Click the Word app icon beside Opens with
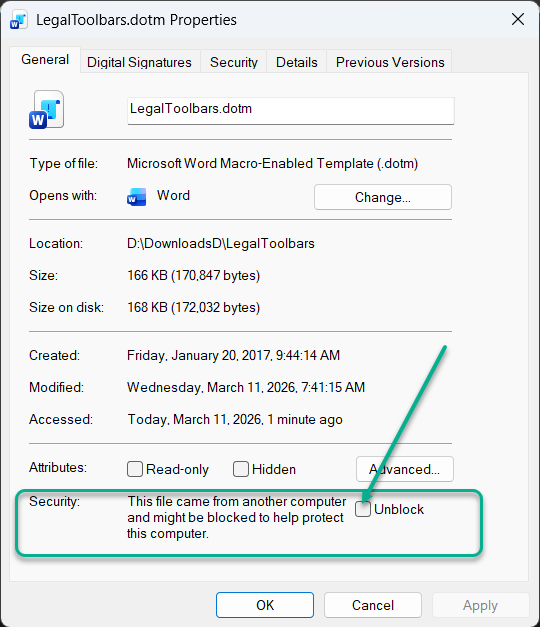This screenshot has width=540, height=627. tap(136, 197)
